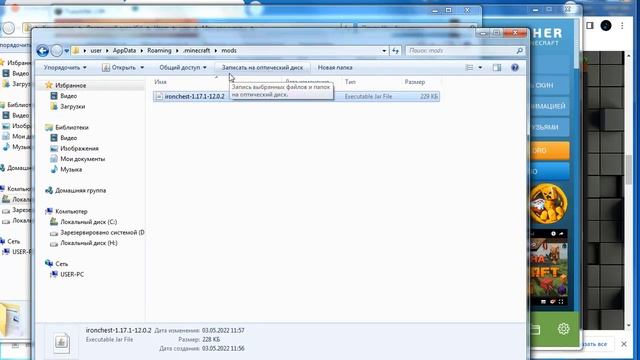Click the launcher settings gear icon
The width and height of the screenshot is (640, 360).
click(563, 329)
